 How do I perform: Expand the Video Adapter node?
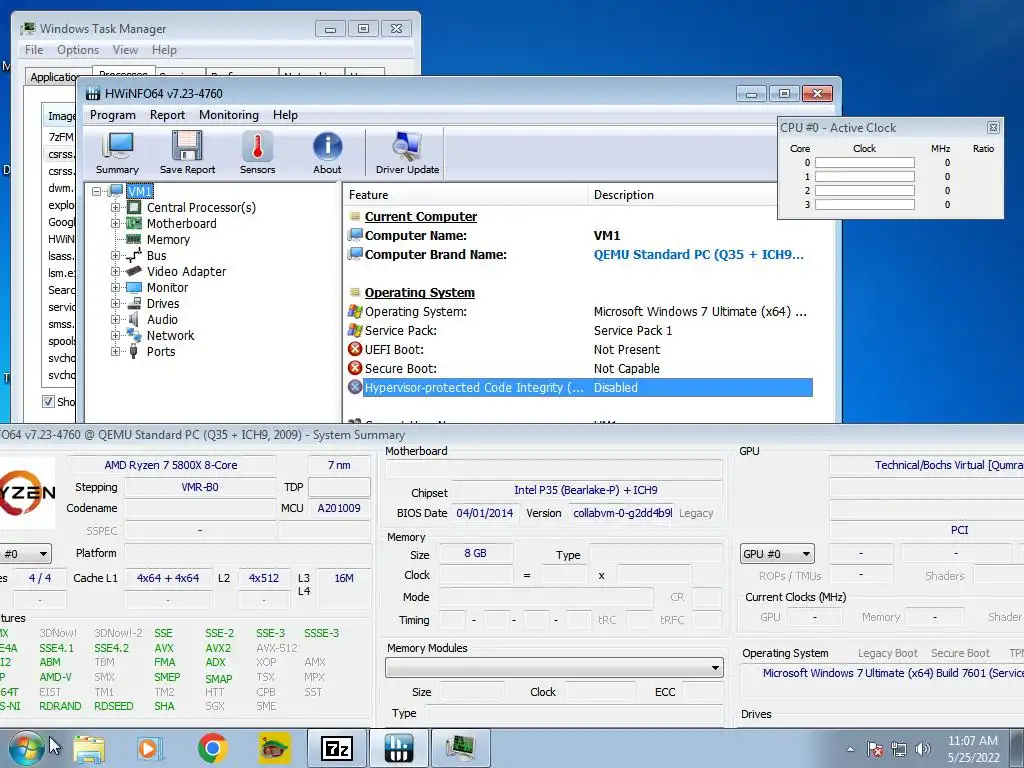(116, 272)
